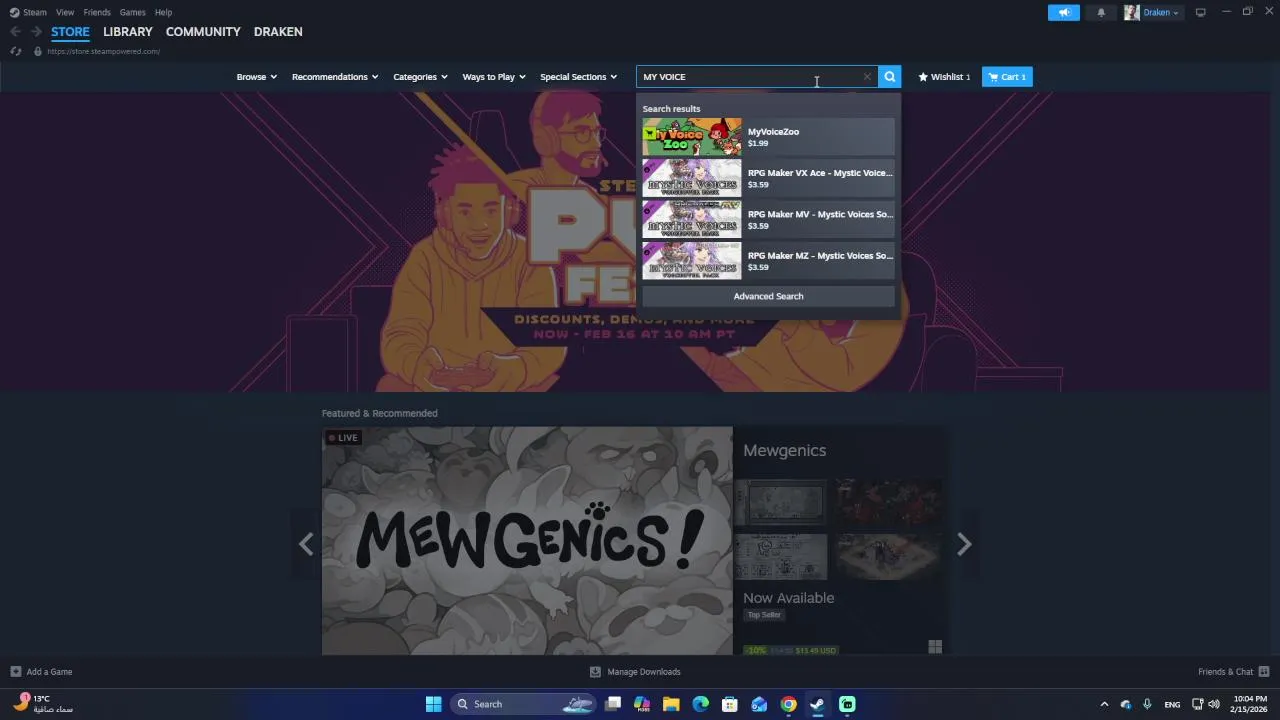Open the Categories dropdown
The width and height of the screenshot is (1280, 720).
click(420, 77)
